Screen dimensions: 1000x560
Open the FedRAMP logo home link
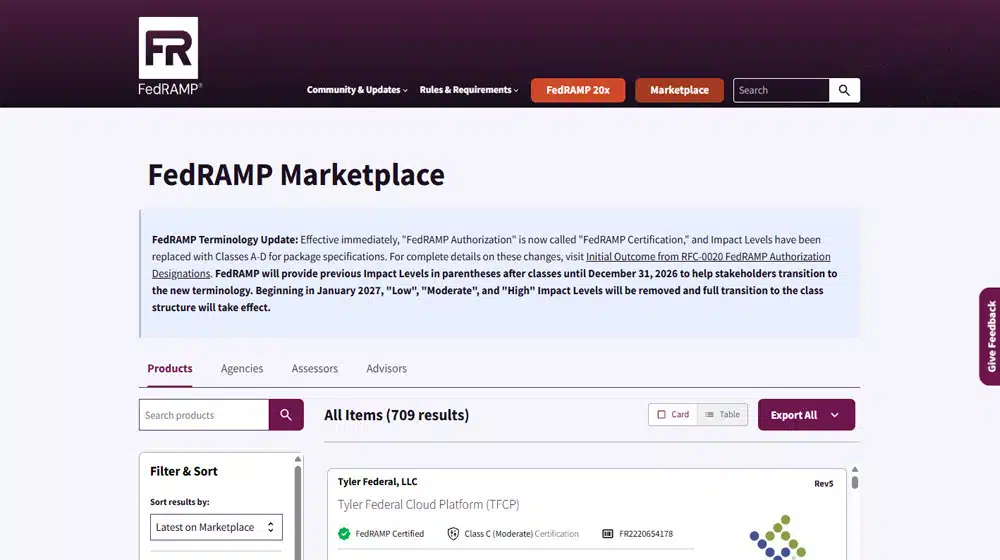[170, 57]
